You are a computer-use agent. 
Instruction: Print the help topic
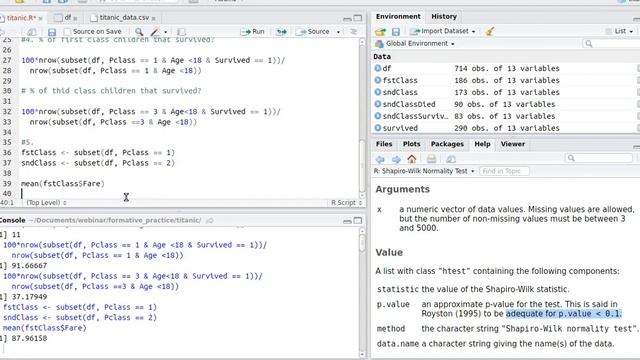[x=431, y=159]
